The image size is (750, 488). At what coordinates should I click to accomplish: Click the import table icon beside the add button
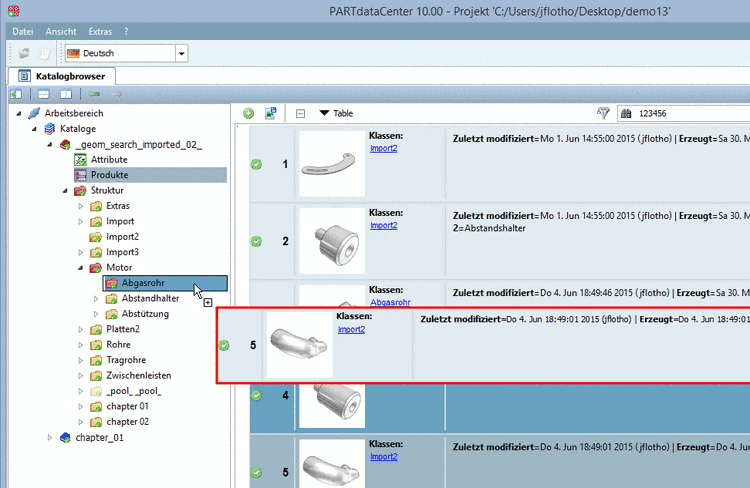(x=271, y=113)
